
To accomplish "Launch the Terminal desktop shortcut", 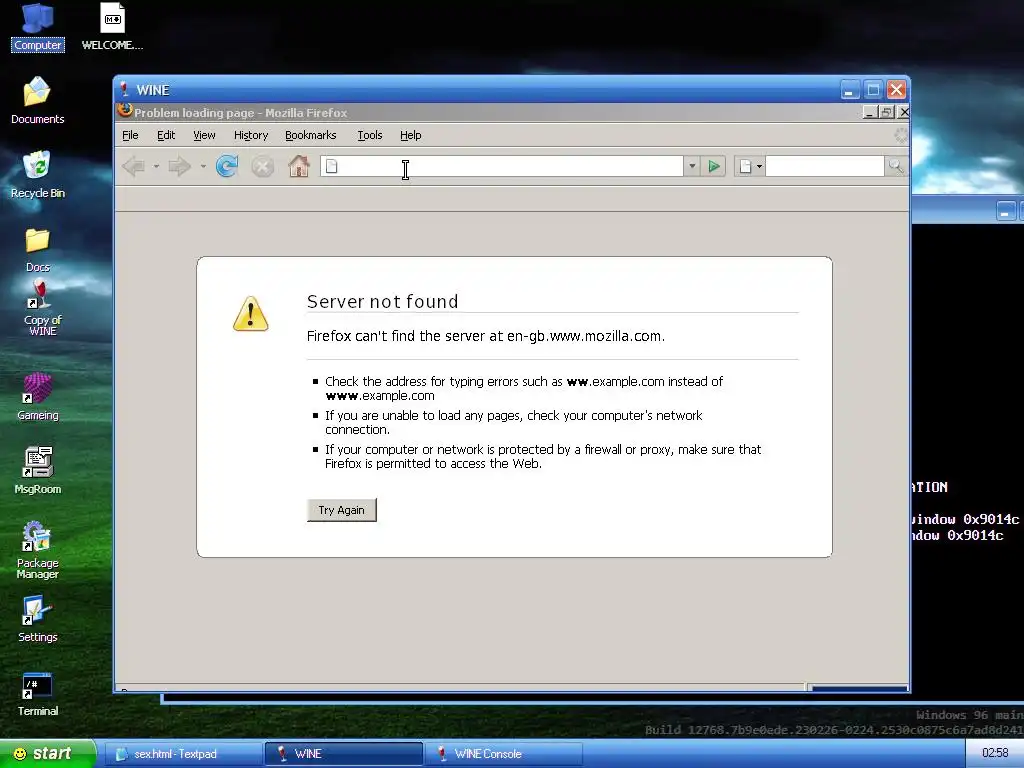I will (37, 694).
